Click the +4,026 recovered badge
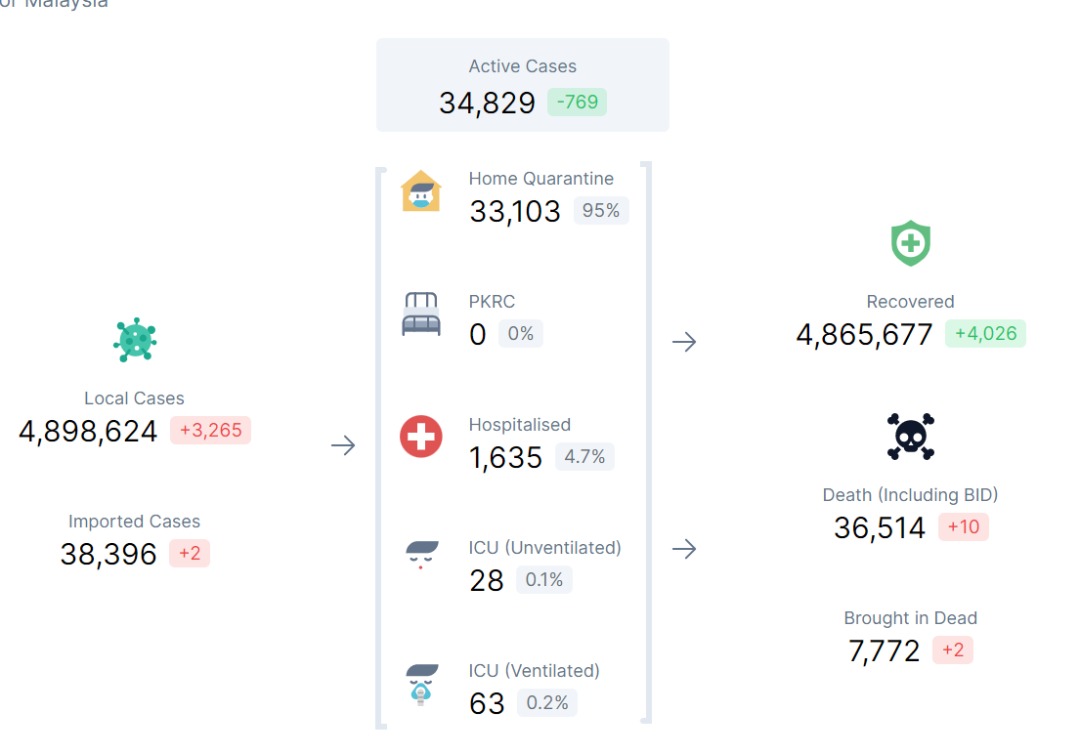The height and width of the screenshot is (754, 1080). pyautogui.click(x=985, y=334)
